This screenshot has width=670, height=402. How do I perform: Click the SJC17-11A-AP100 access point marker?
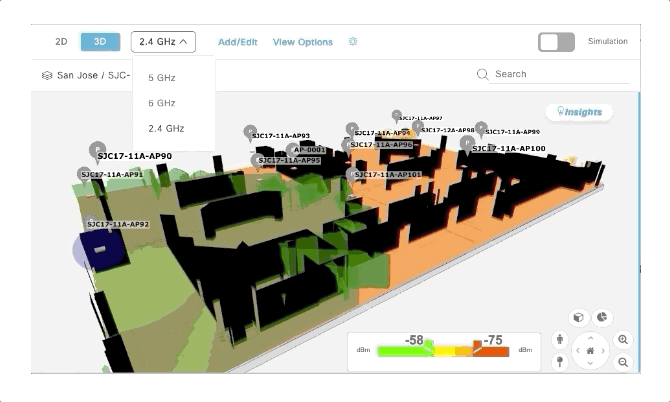[467, 143]
